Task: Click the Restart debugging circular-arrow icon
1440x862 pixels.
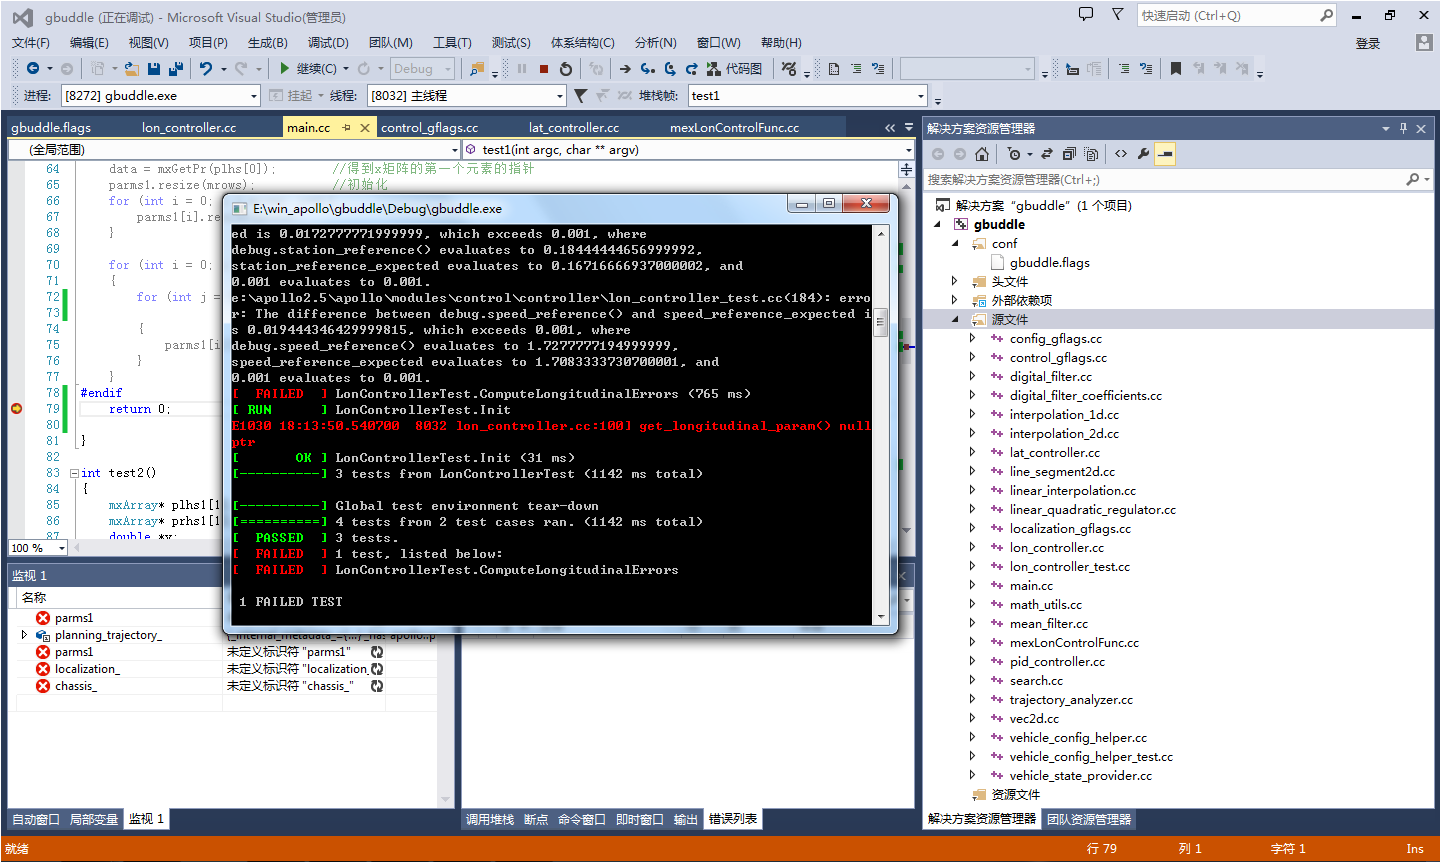Action: point(566,68)
